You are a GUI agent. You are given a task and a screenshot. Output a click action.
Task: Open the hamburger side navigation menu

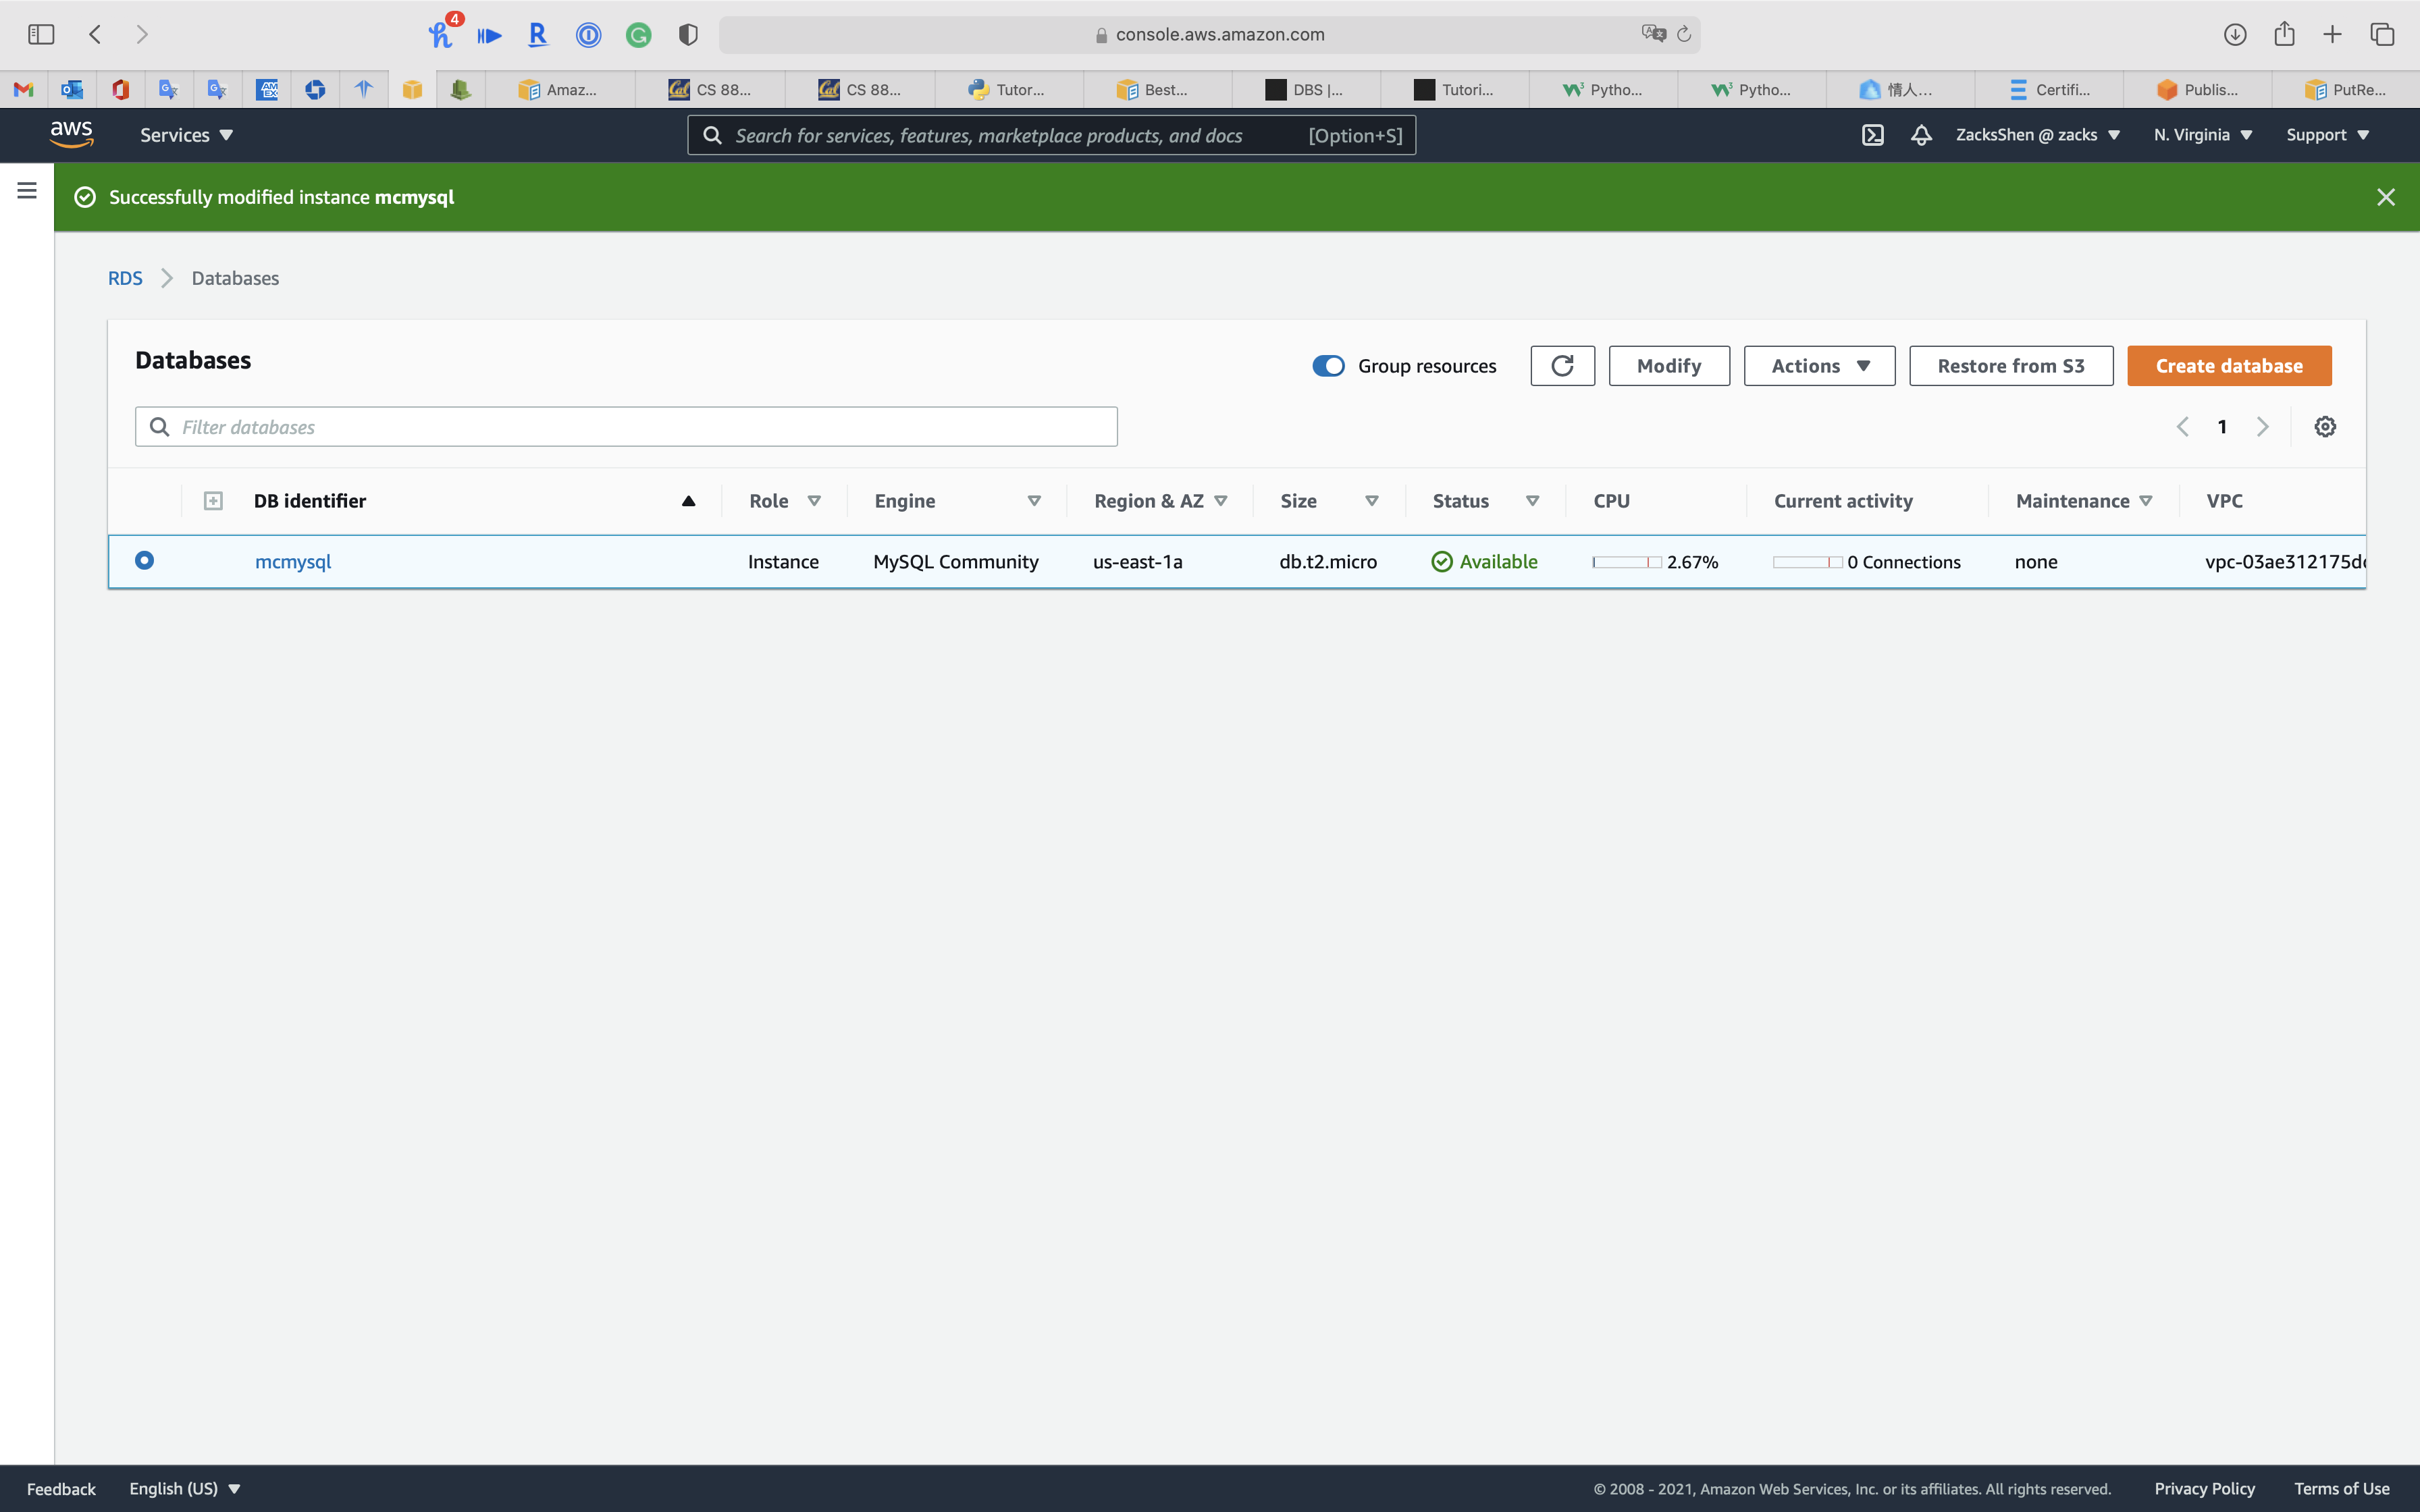[x=27, y=190]
